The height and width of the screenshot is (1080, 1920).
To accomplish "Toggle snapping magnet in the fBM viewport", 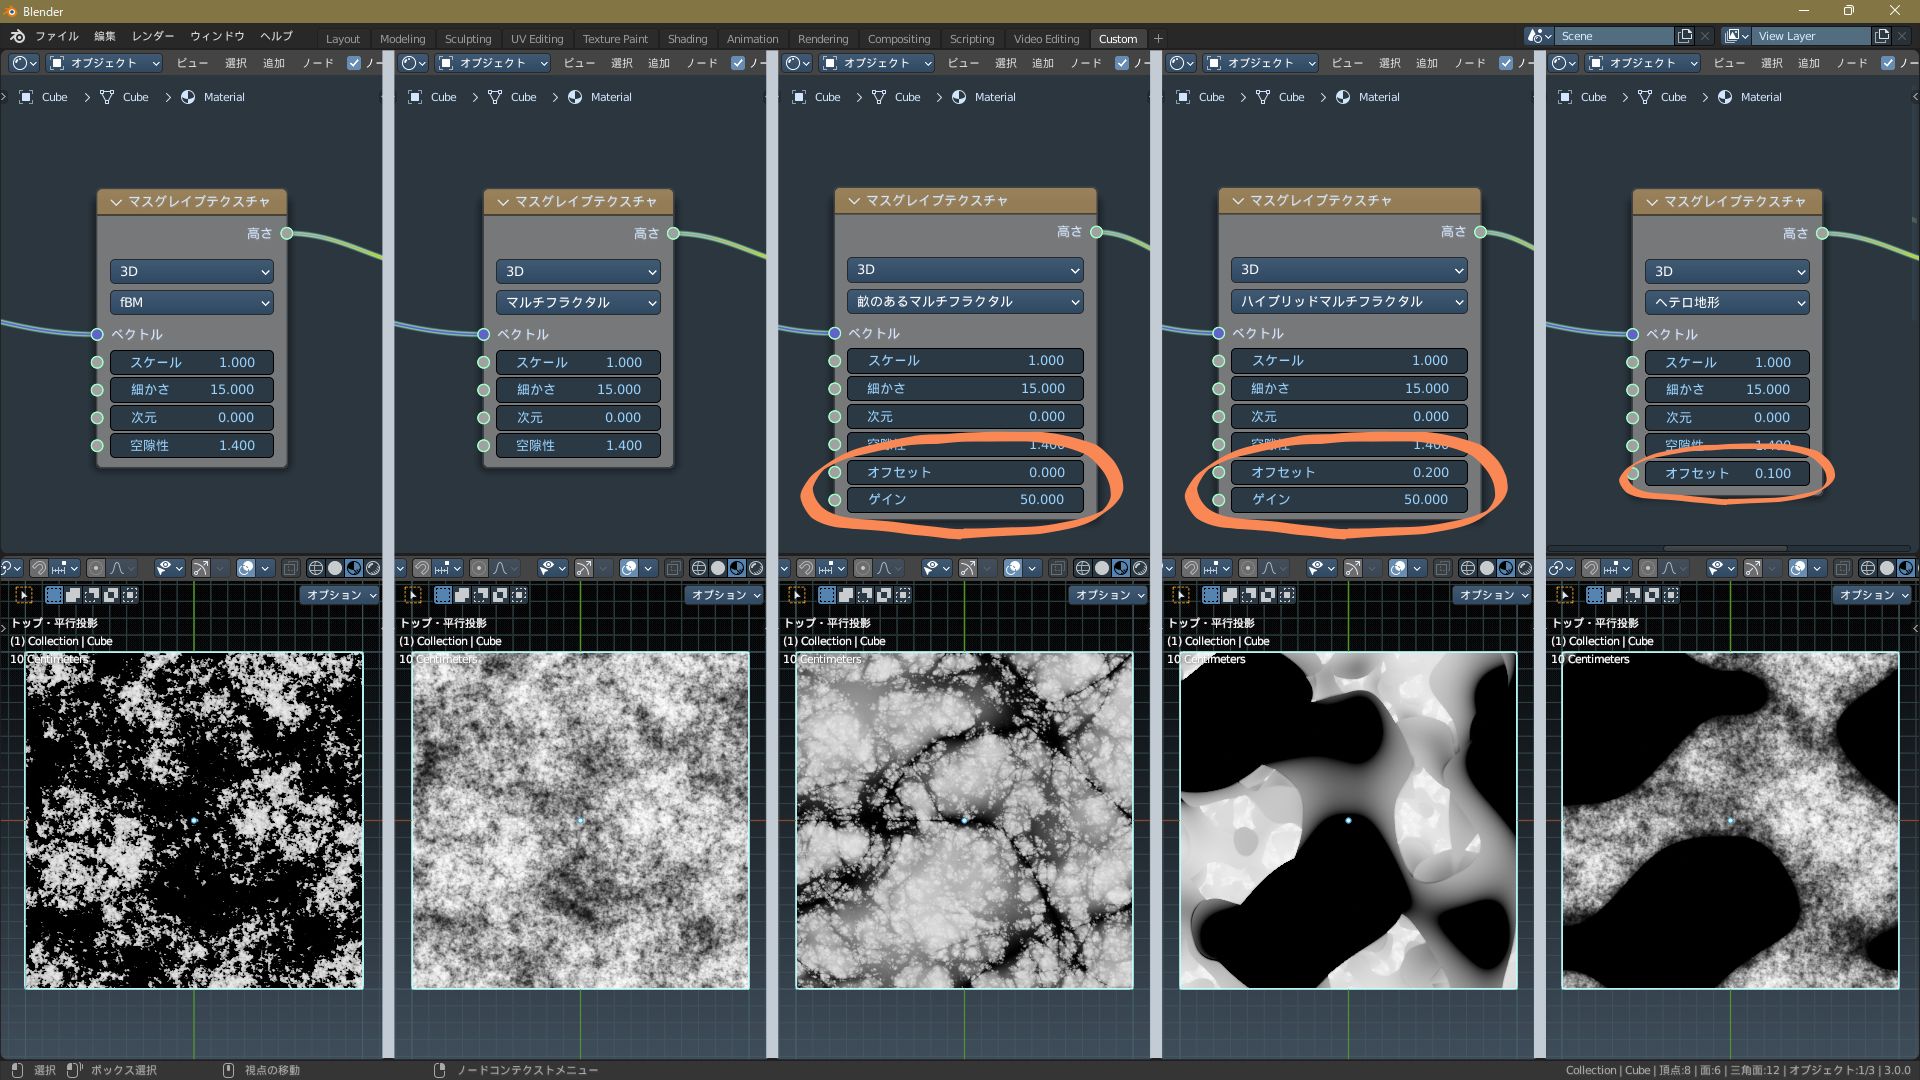I will (38, 568).
